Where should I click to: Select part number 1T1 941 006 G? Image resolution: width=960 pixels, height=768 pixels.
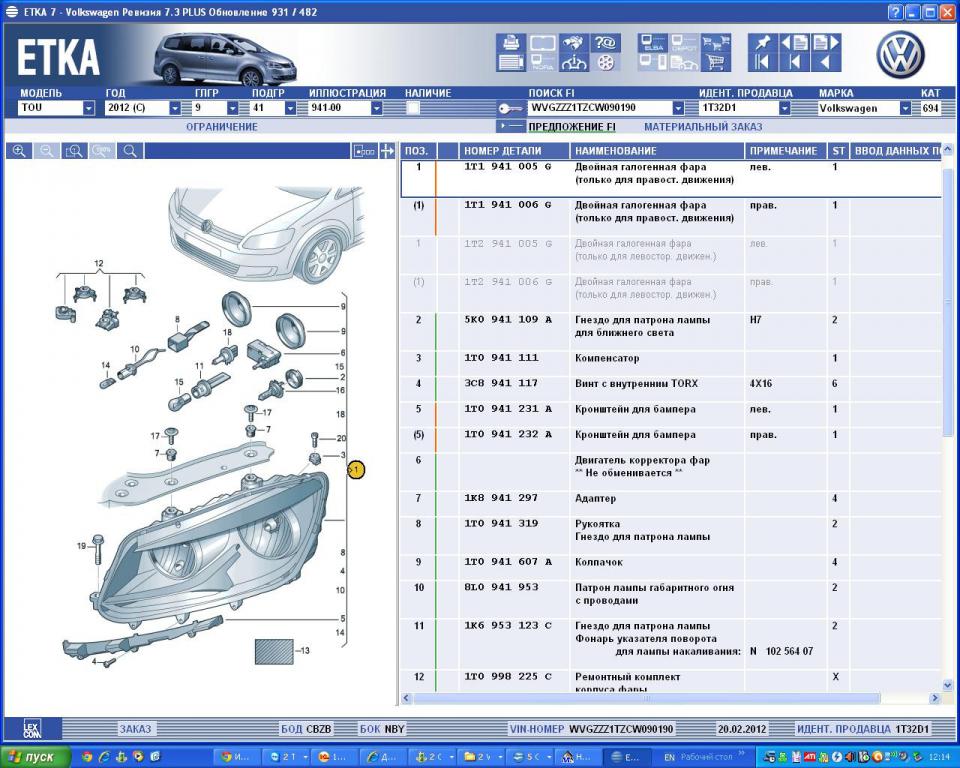(508, 205)
